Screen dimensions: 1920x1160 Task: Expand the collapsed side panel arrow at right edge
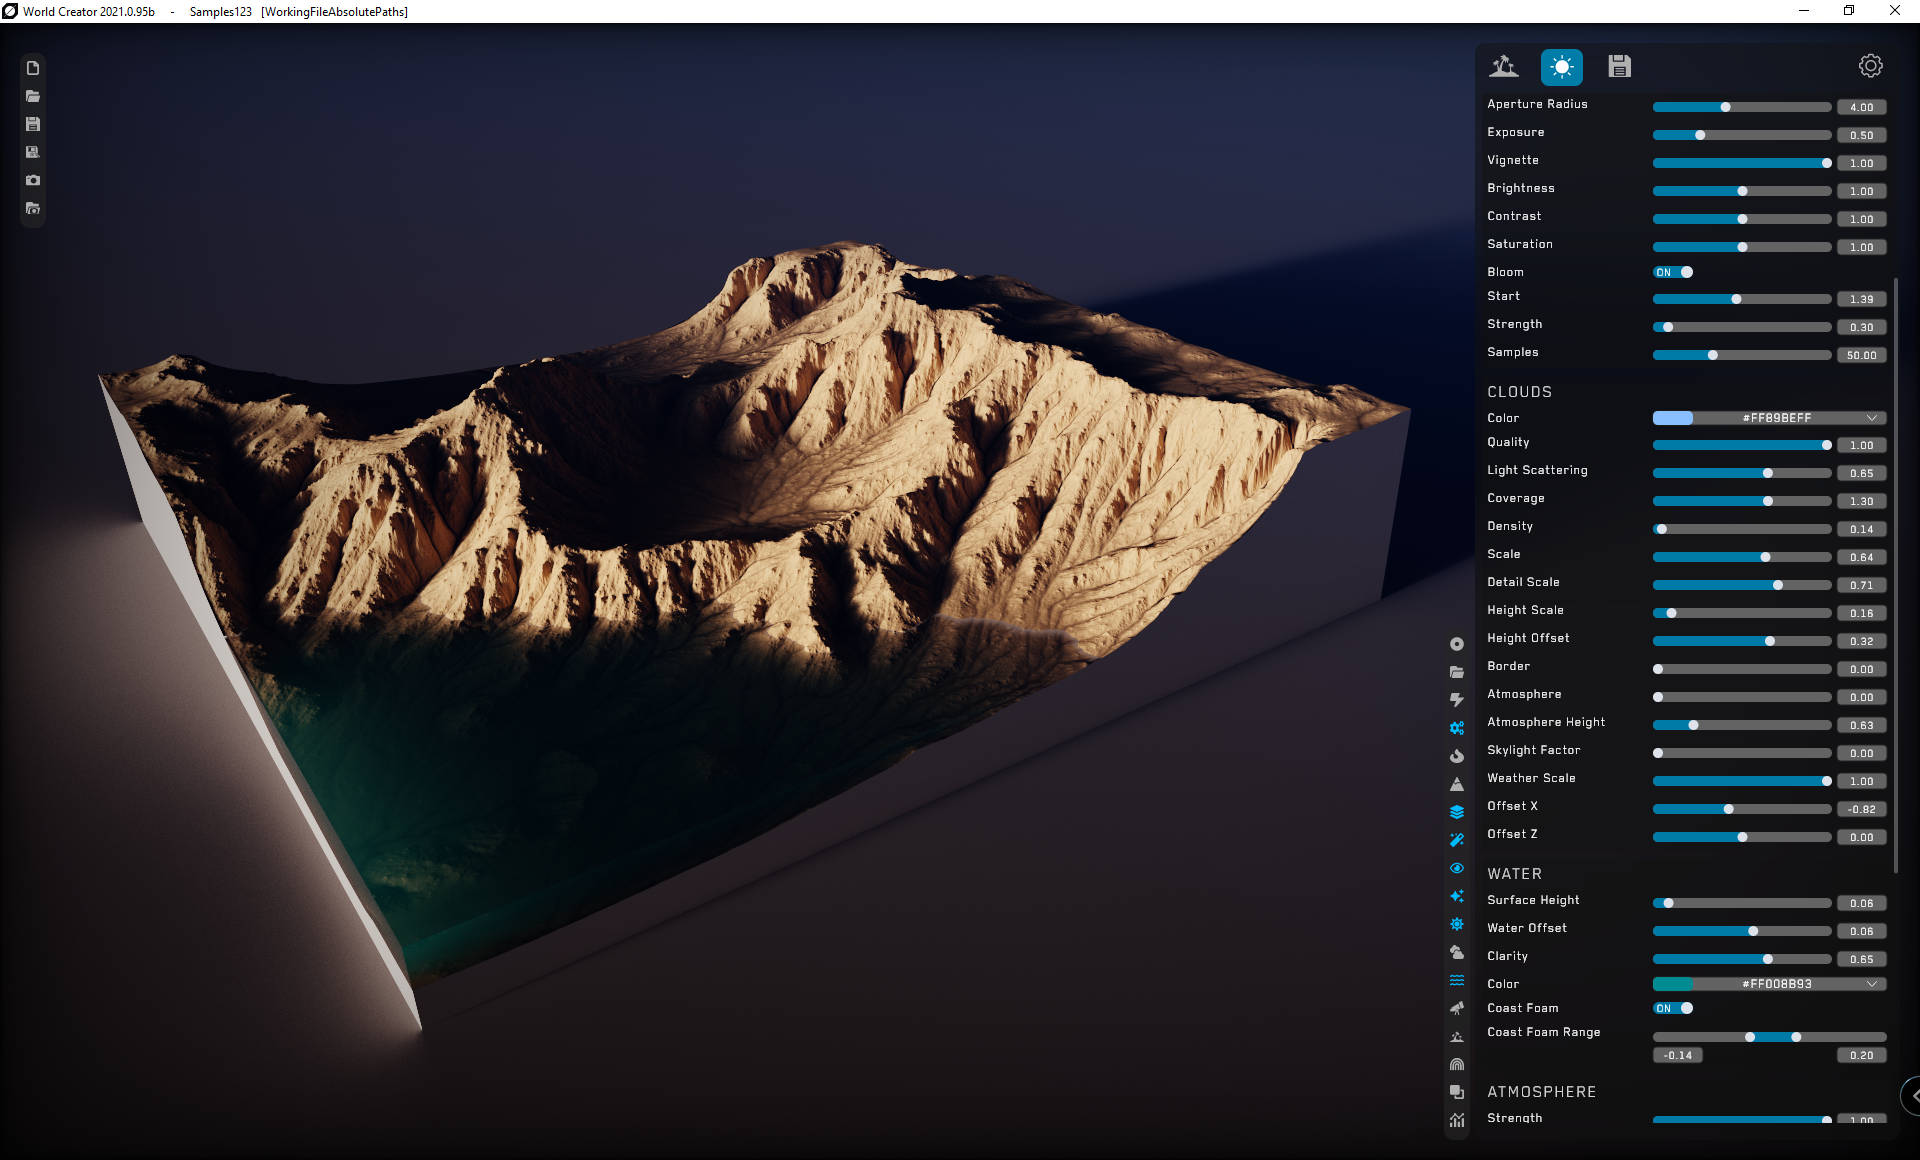pos(1912,1096)
